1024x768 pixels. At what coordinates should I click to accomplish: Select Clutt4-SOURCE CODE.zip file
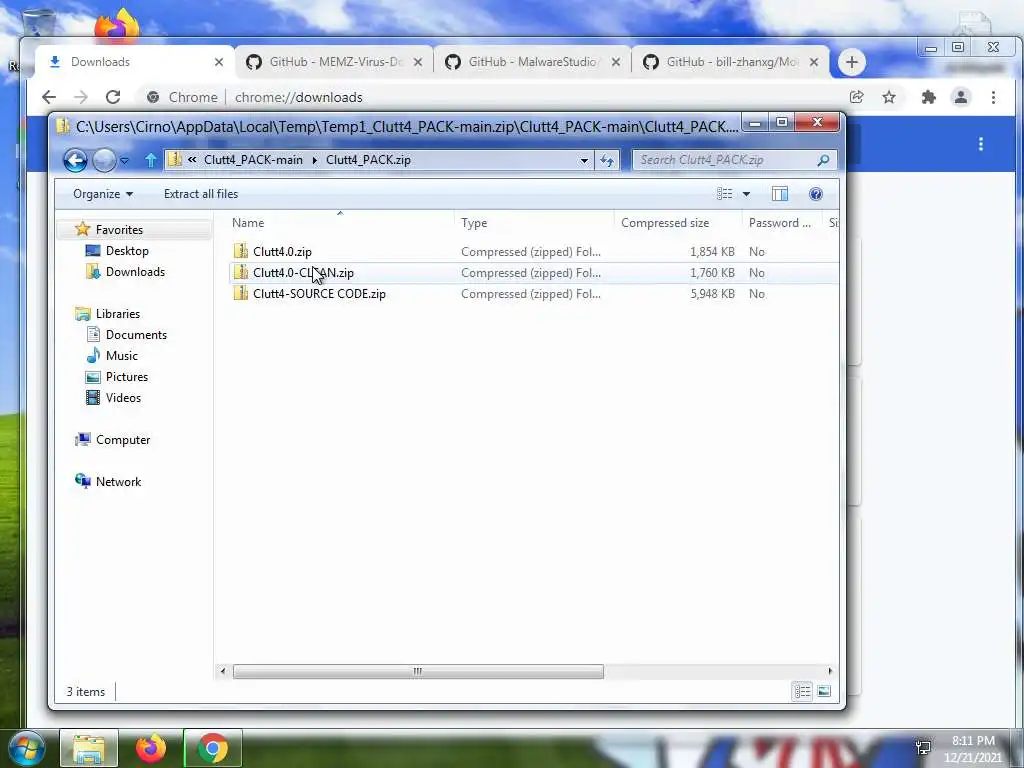pyautogui.click(x=319, y=294)
